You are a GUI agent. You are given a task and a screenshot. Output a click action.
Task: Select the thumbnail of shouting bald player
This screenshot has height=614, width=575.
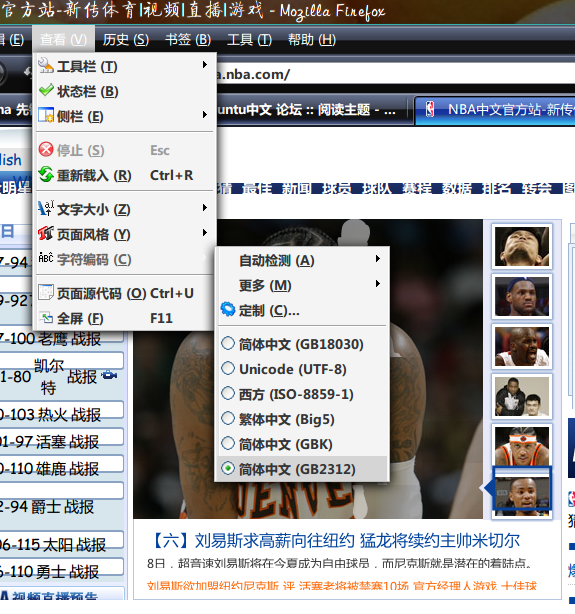coord(522,347)
